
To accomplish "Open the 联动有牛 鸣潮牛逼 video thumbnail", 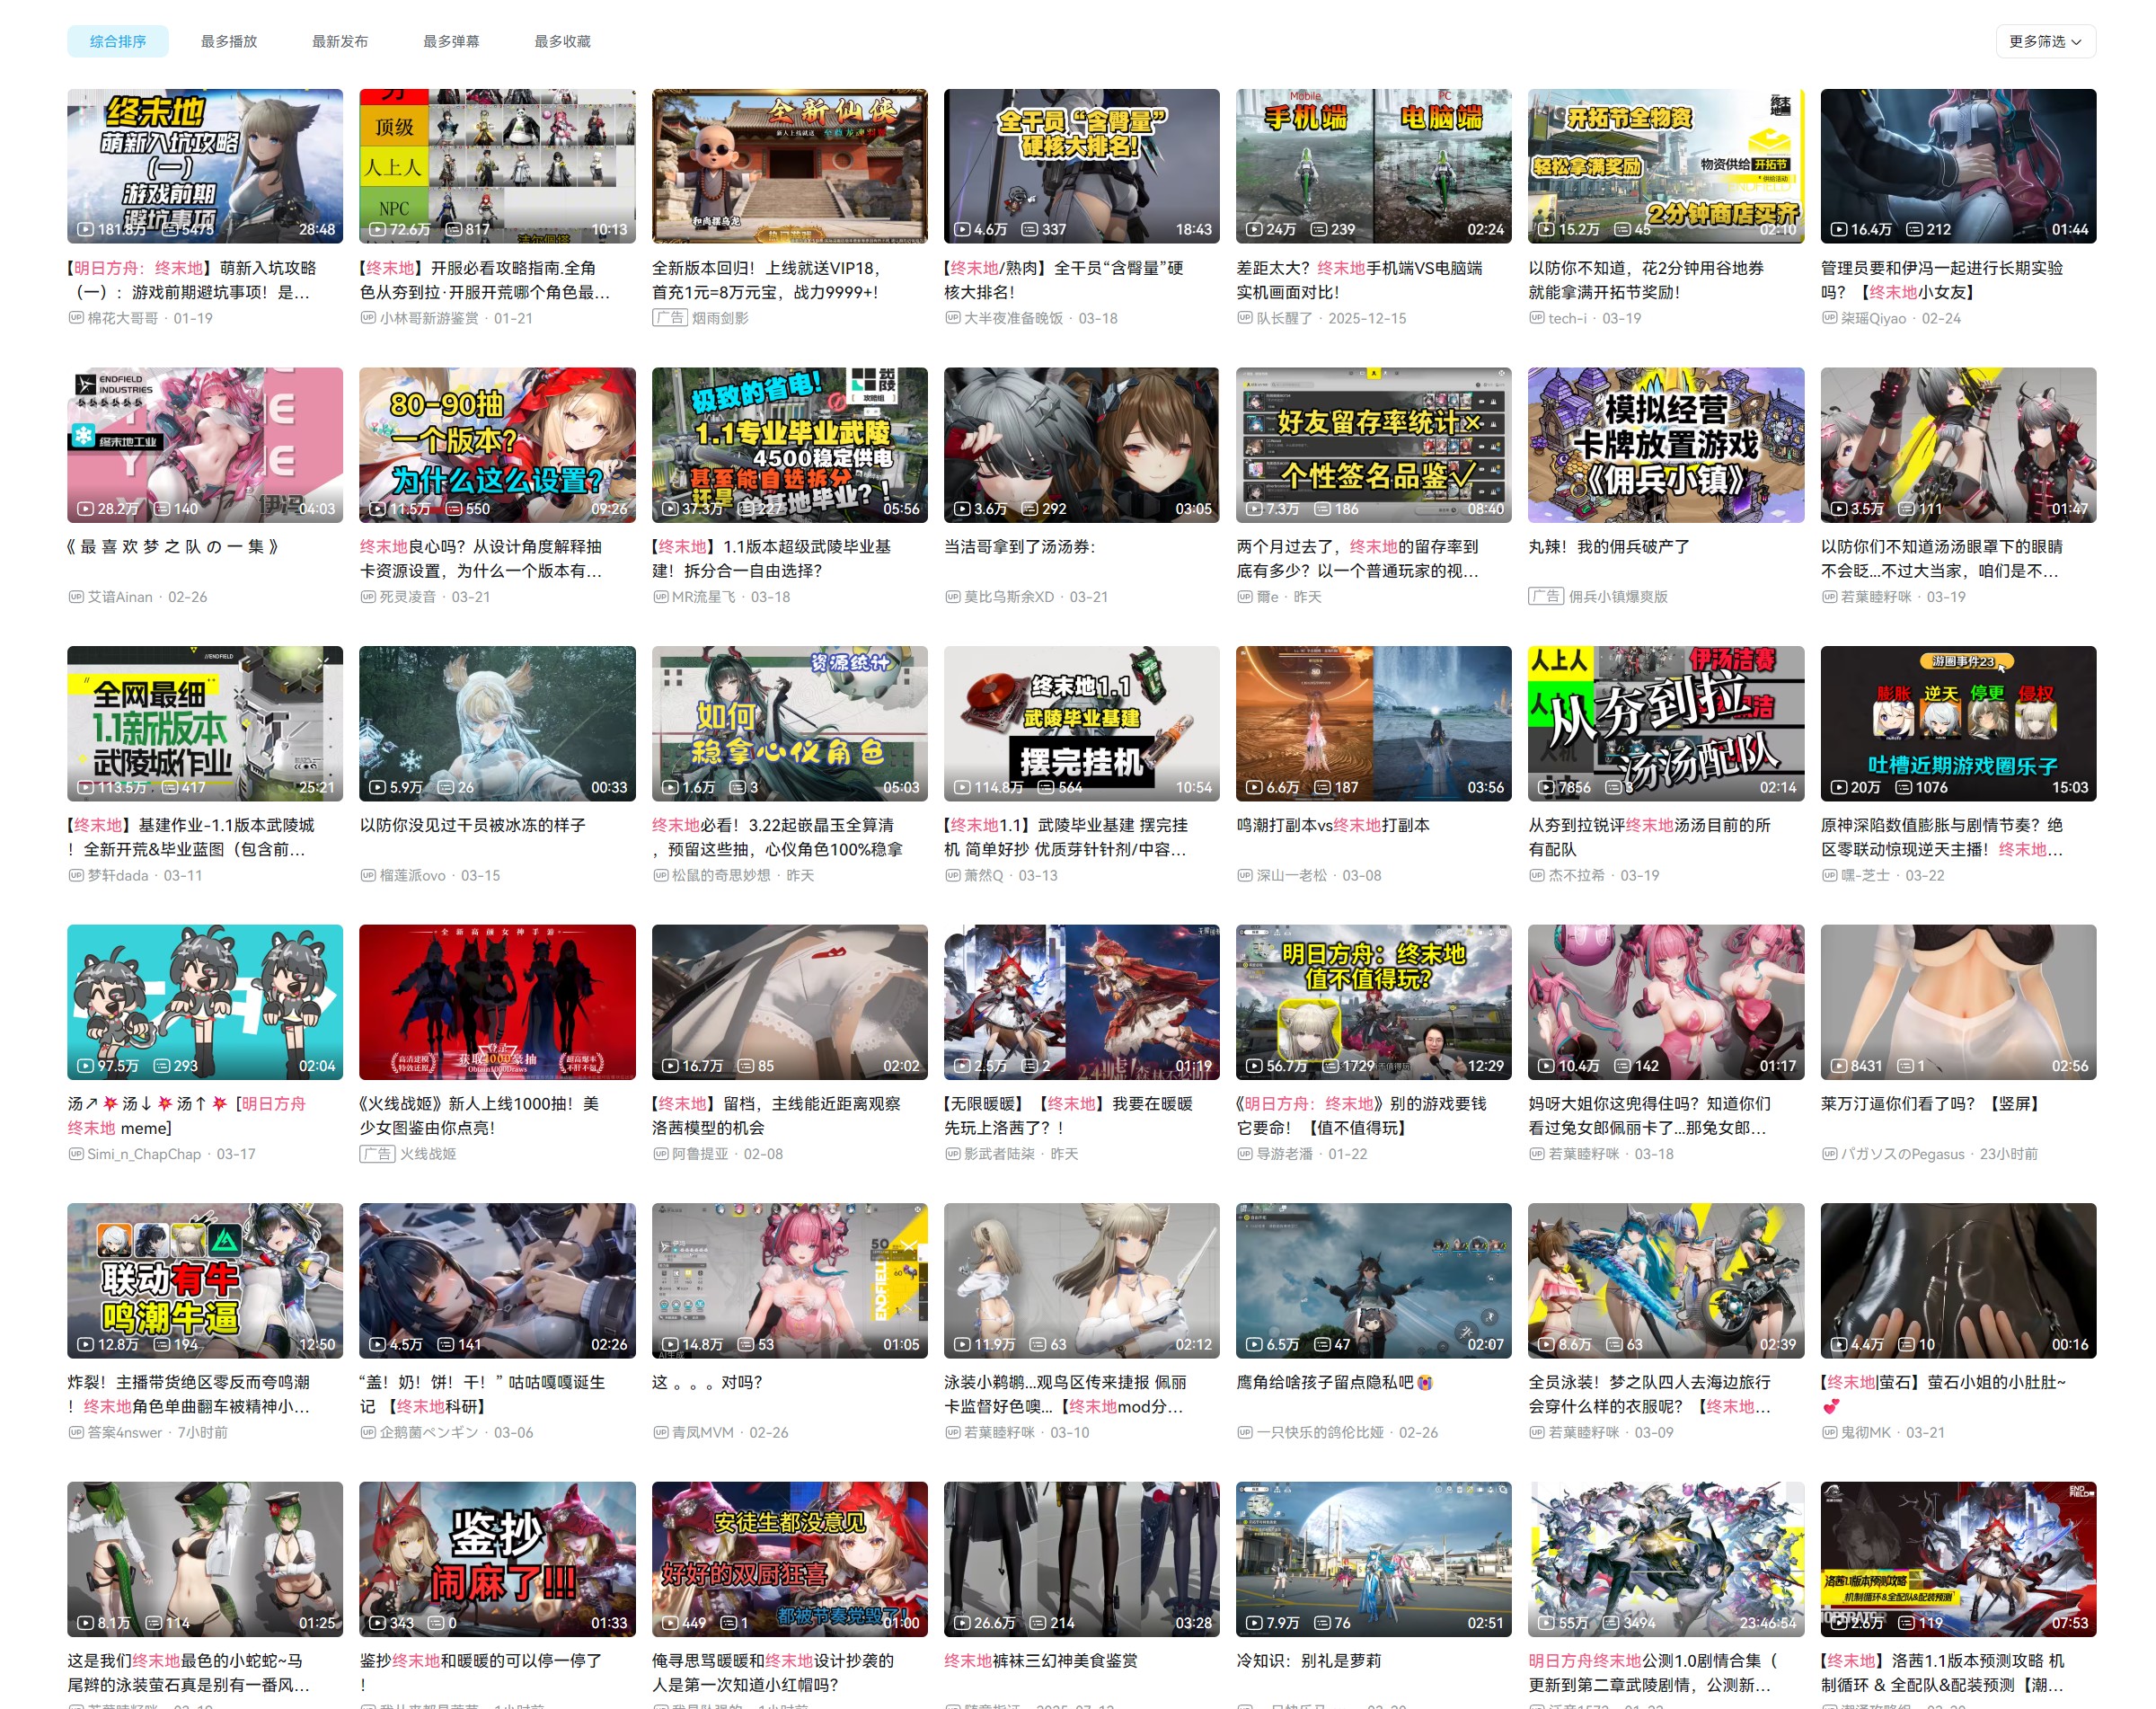I will coord(205,1280).
